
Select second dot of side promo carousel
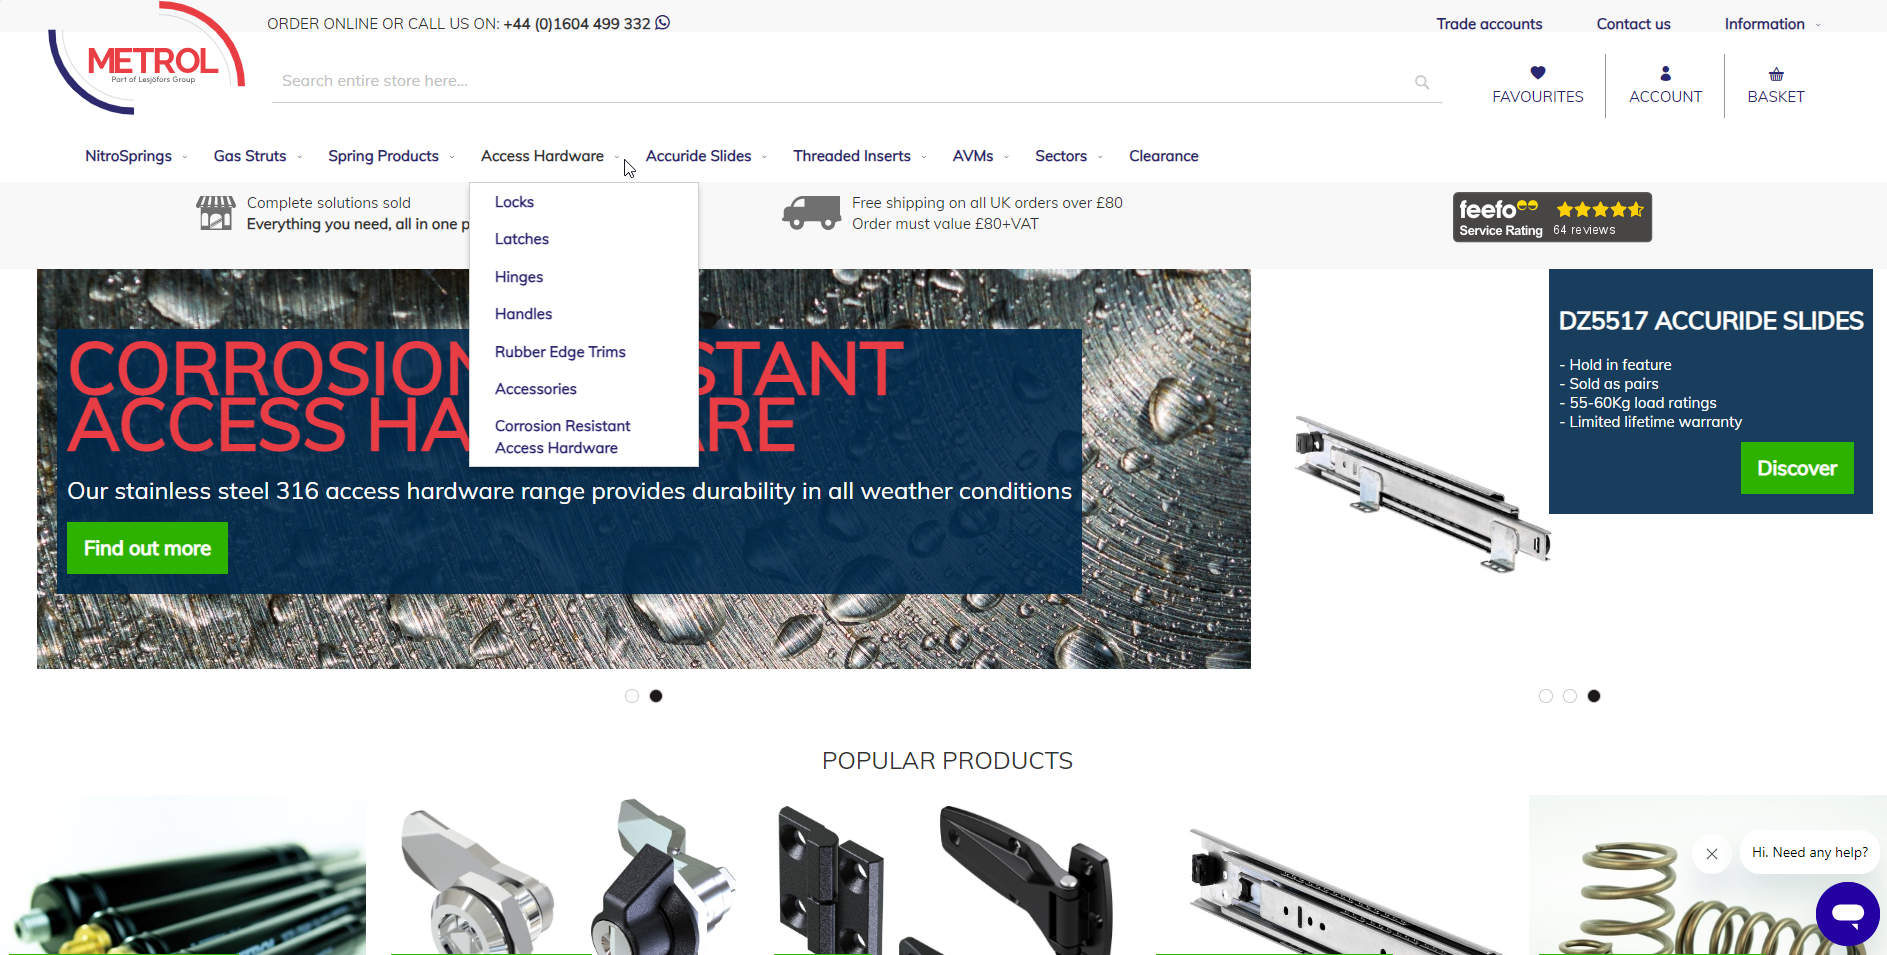pos(1570,696)
